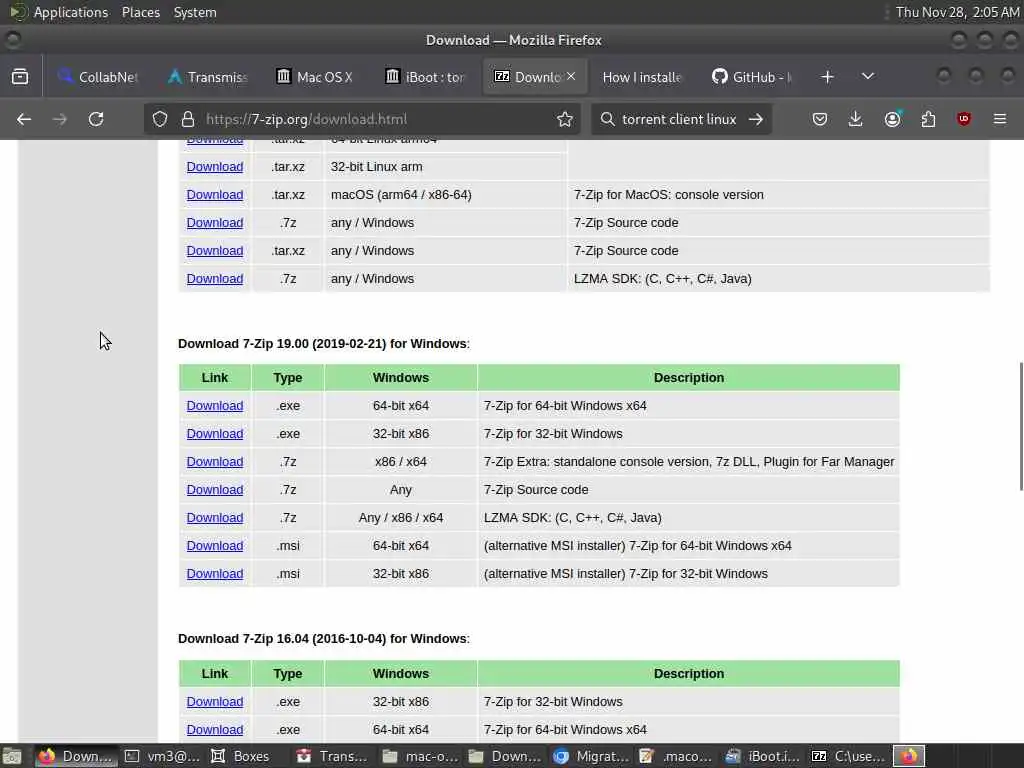Switch to iBoot.i... taskbar window
The height and width of the screenshot is (768, 1024).
(x=763, y=756)
